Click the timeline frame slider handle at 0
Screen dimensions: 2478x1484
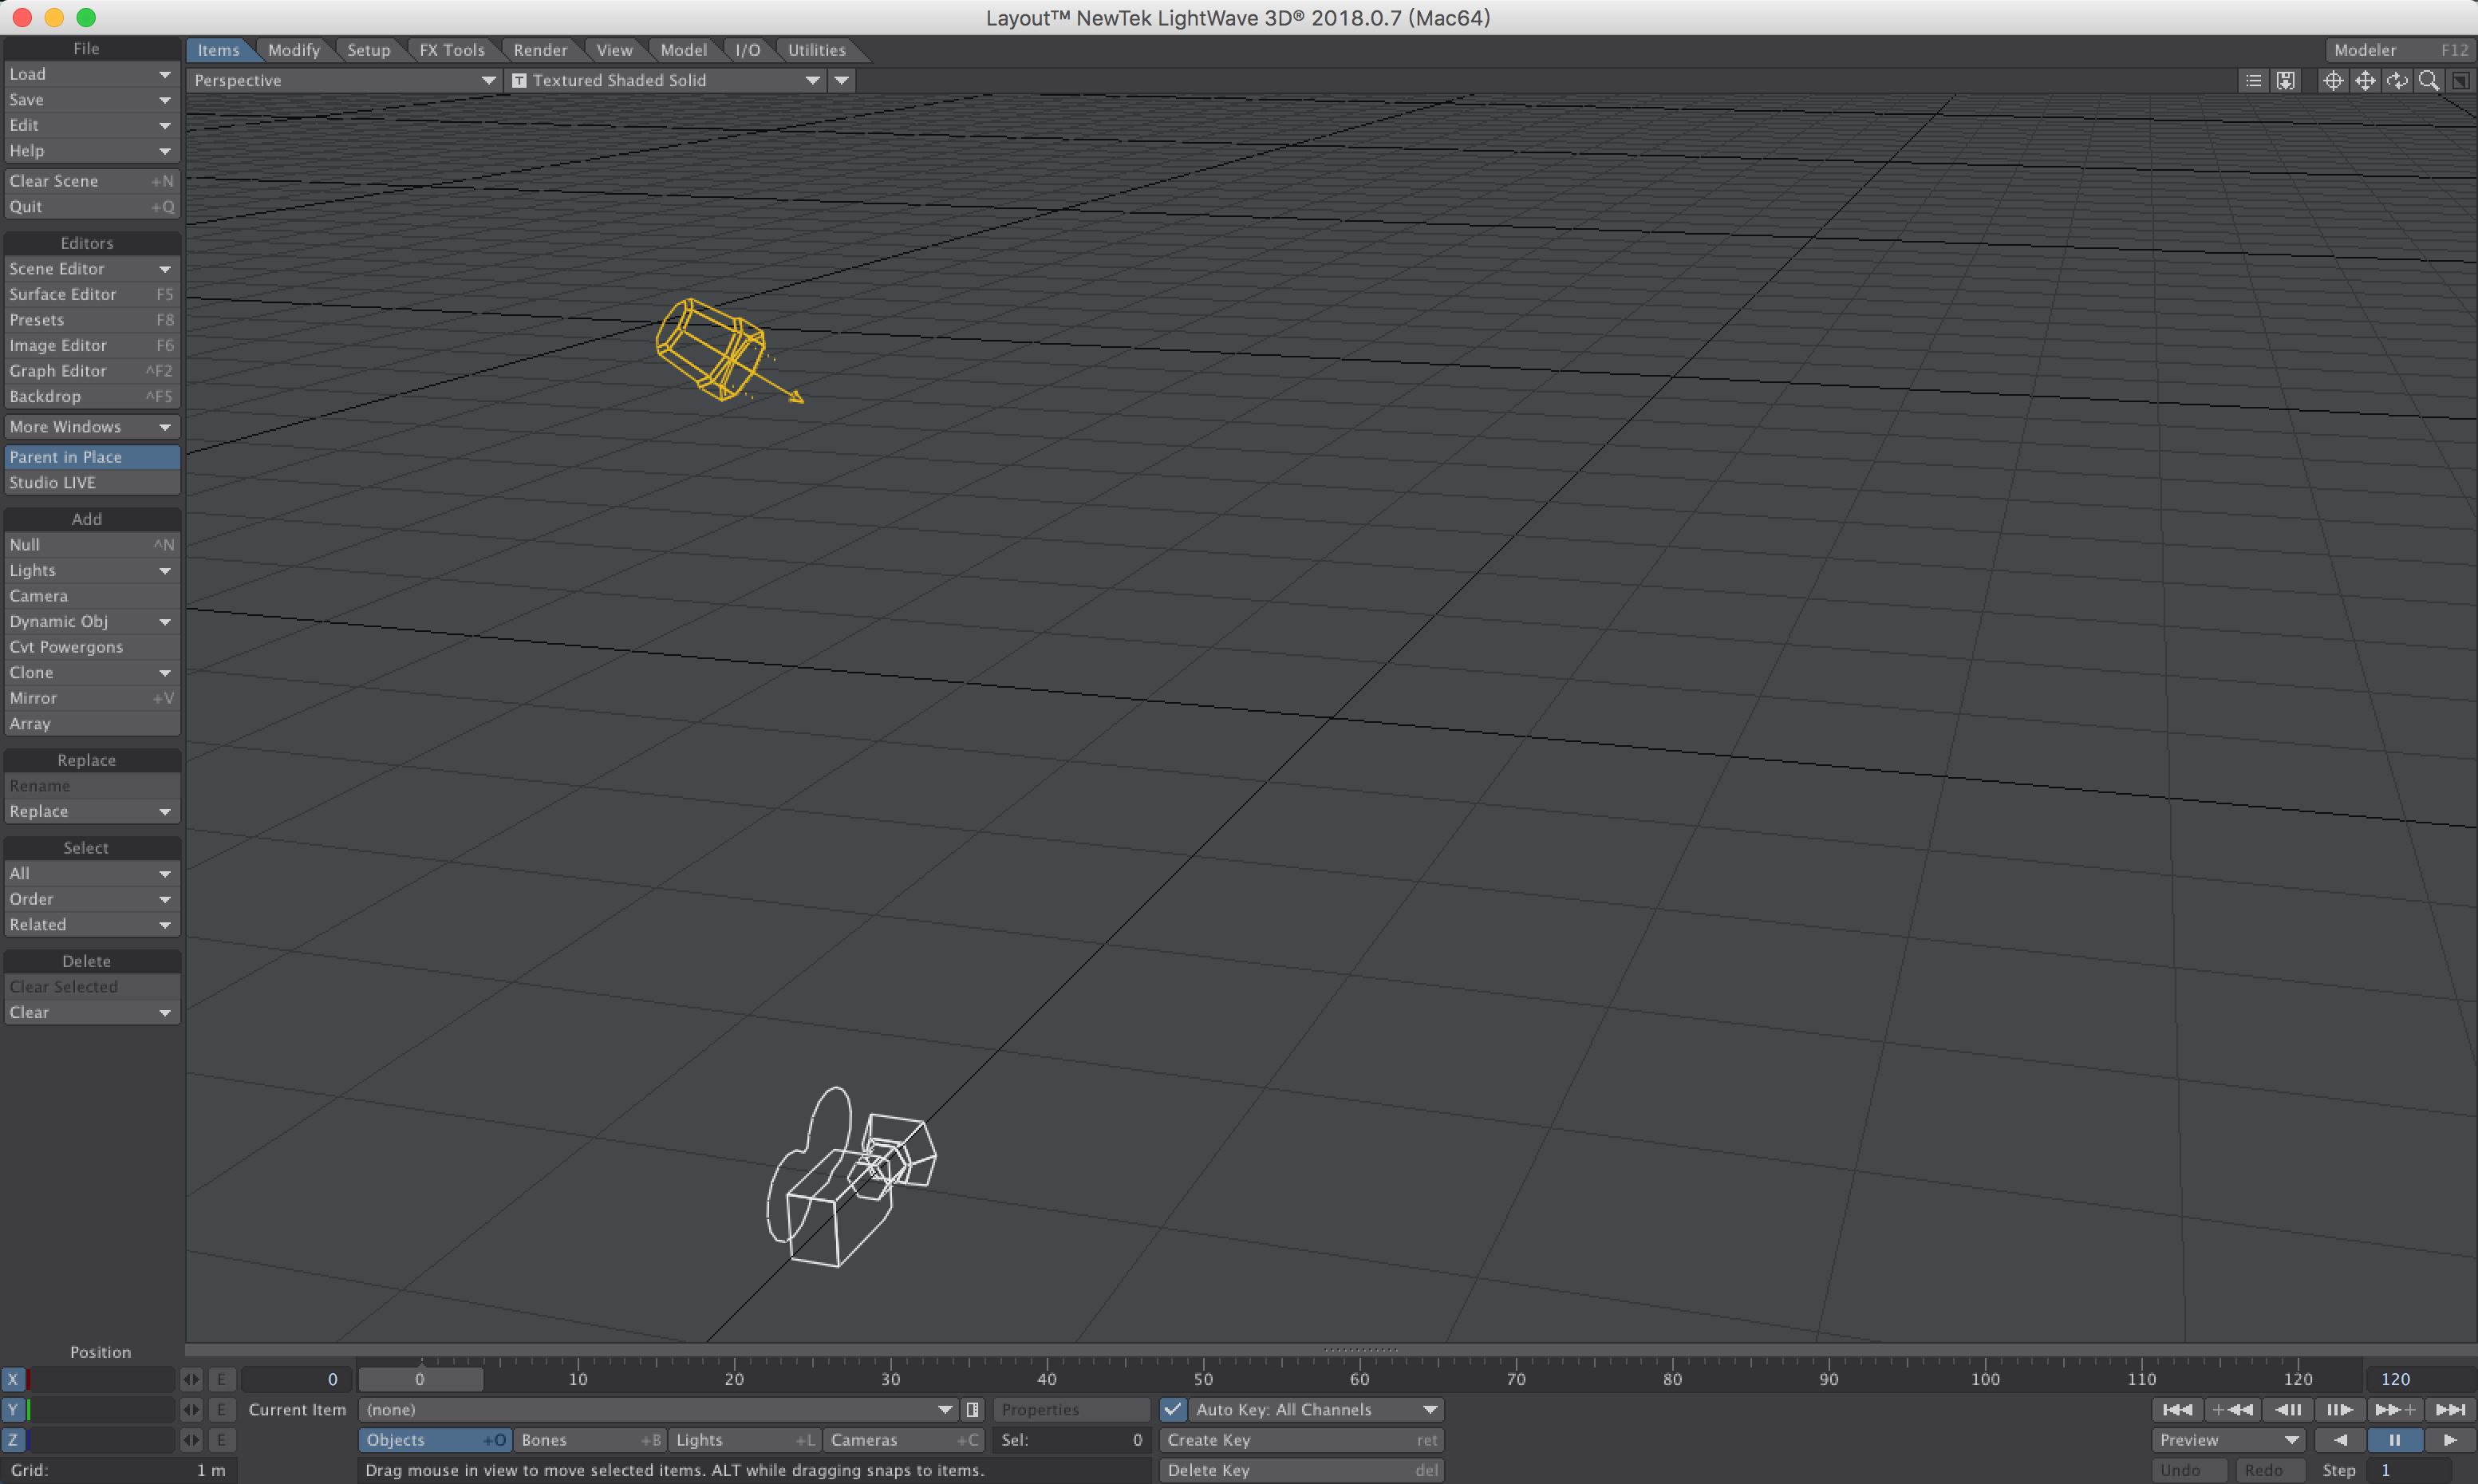click(x=421, y=1379)
